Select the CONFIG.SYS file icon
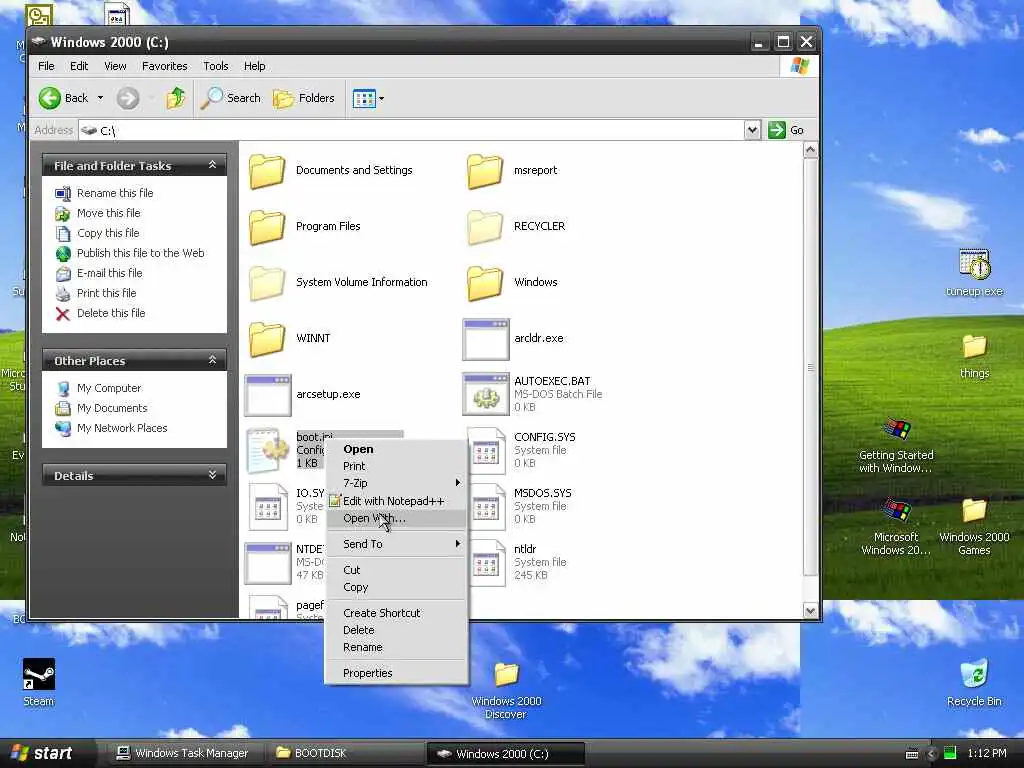1024x768 pixels. [x=487, y=451]
